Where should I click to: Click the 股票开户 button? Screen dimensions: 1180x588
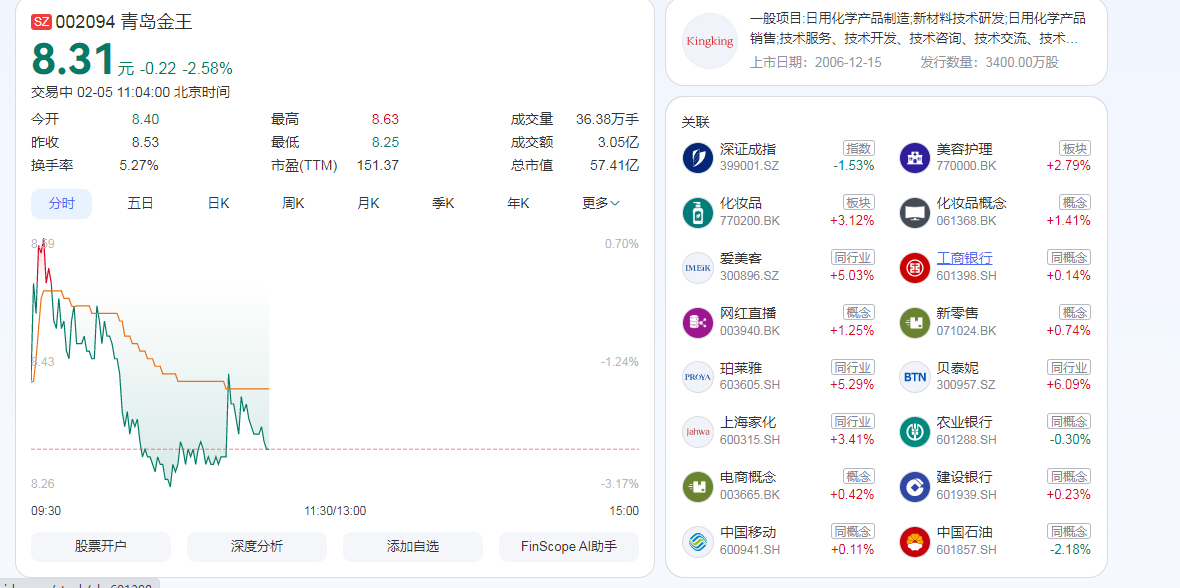(101, 547)
